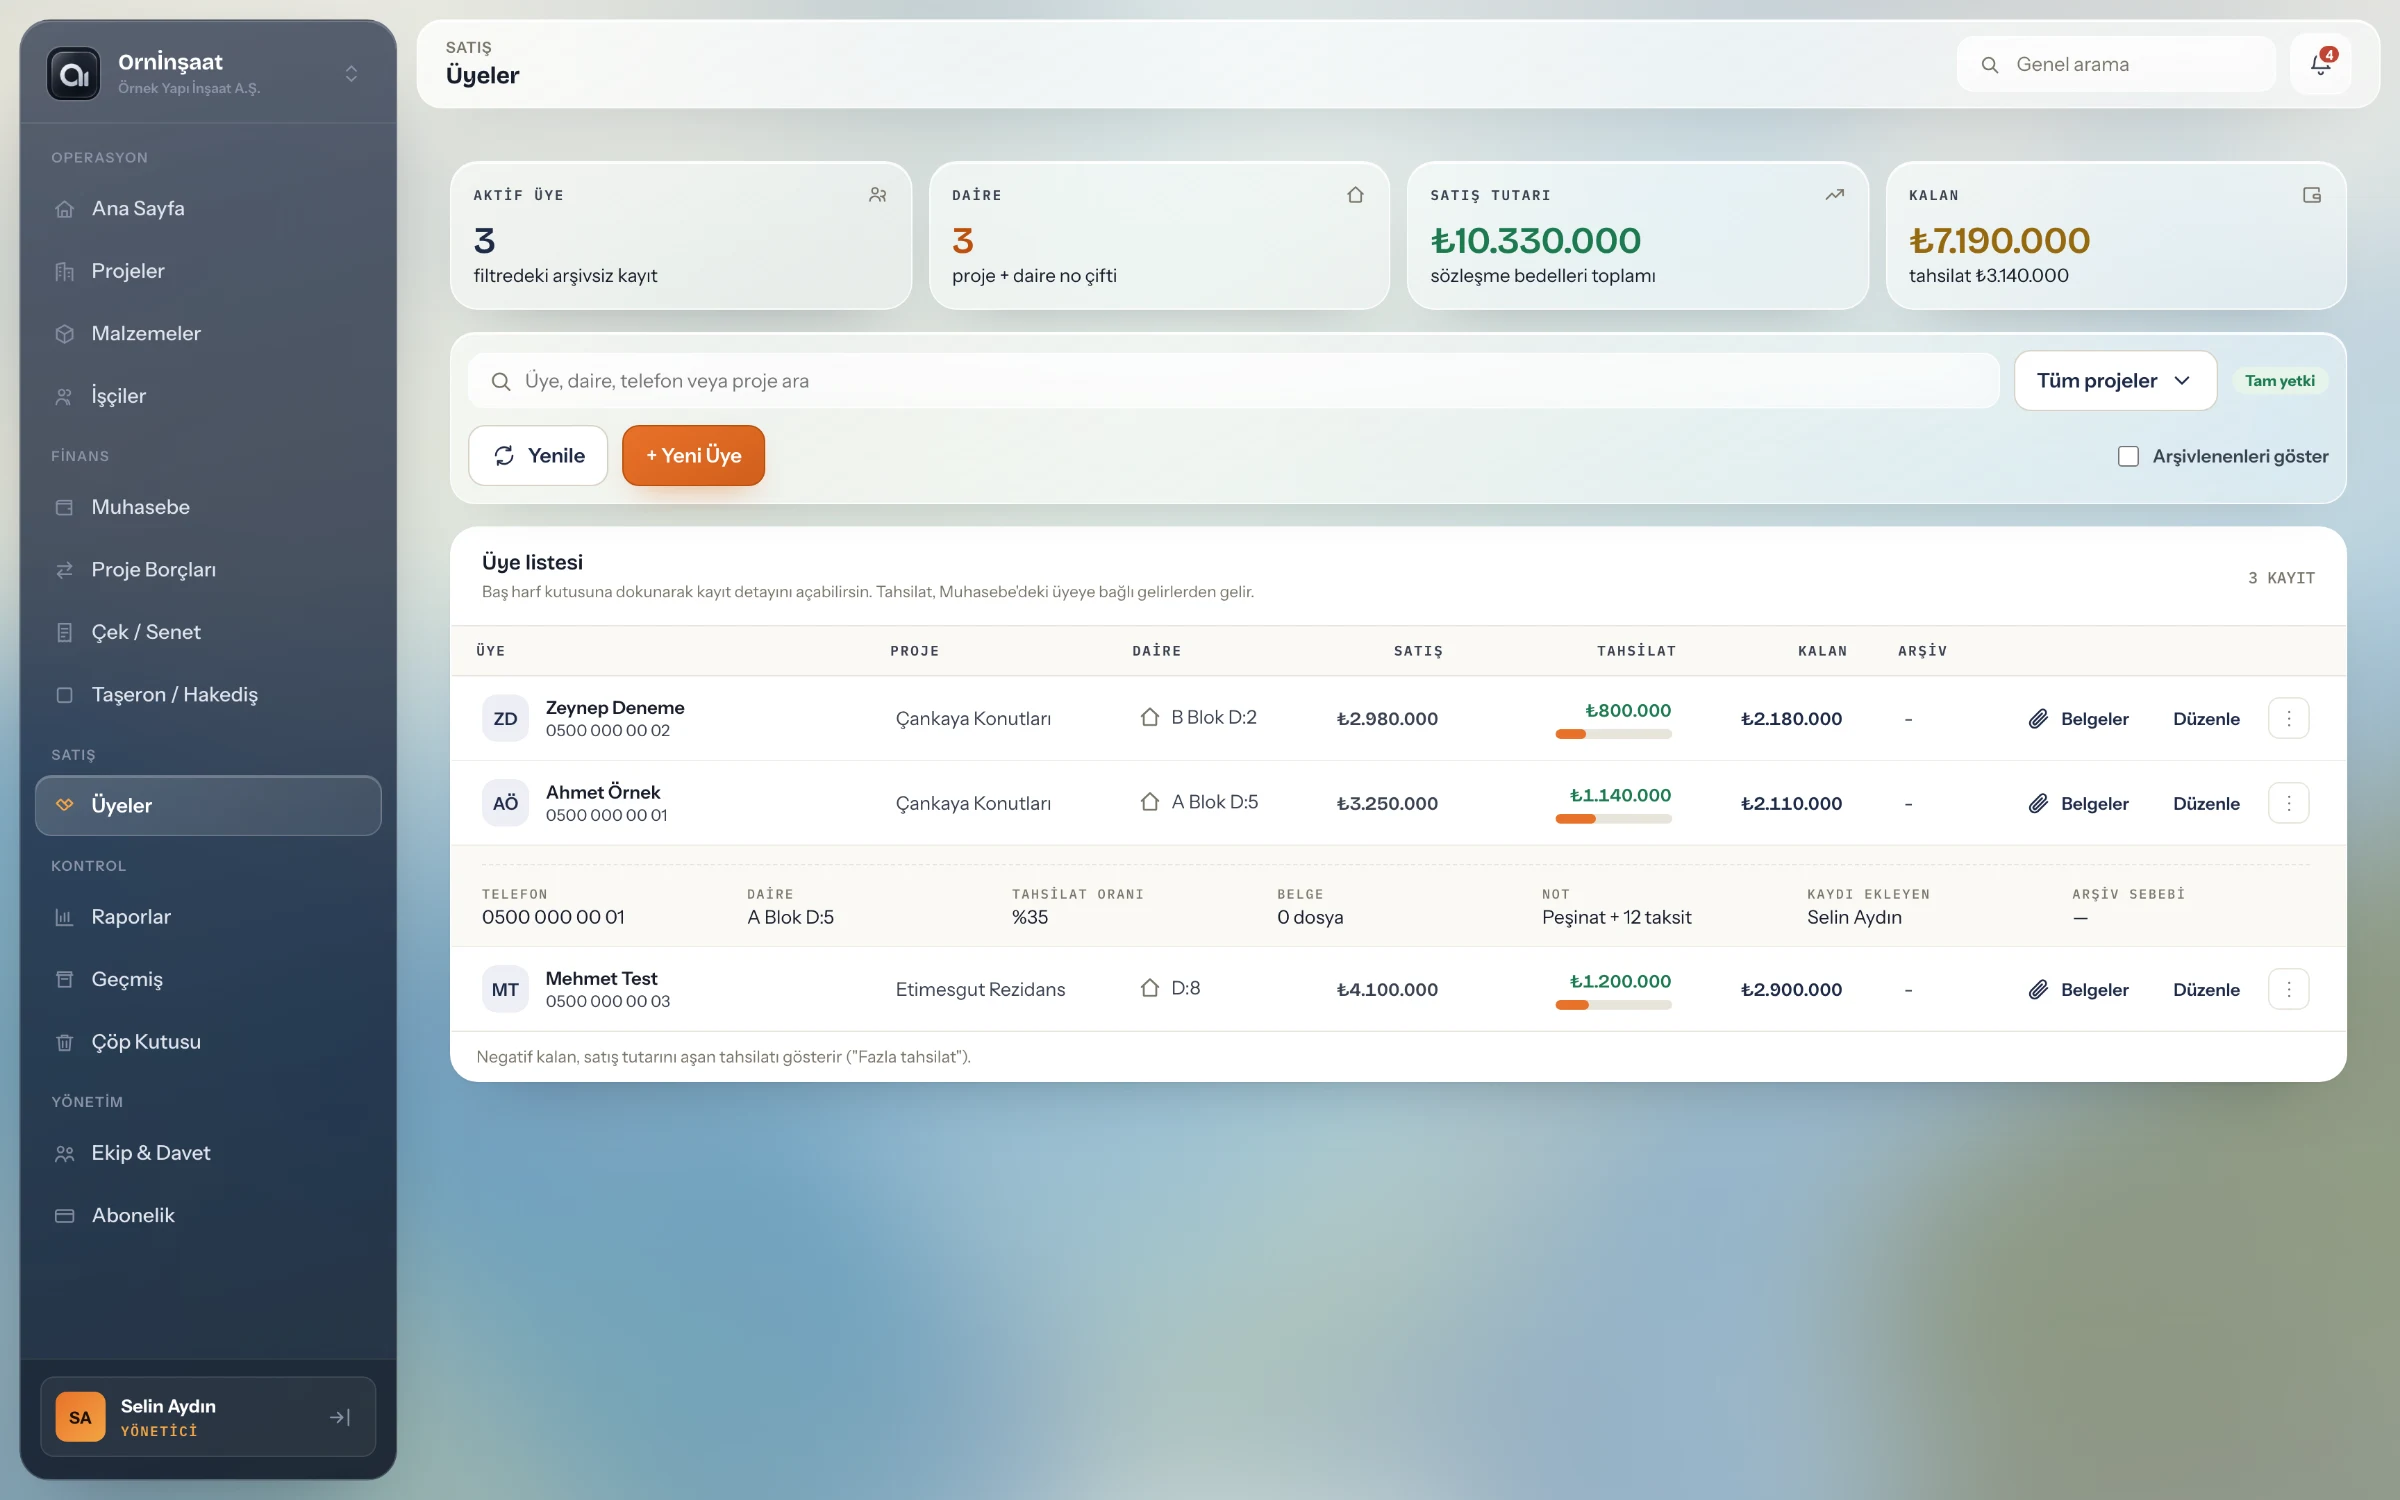Open the more options menu for Zeynep Deneme

pos(2288,718)
